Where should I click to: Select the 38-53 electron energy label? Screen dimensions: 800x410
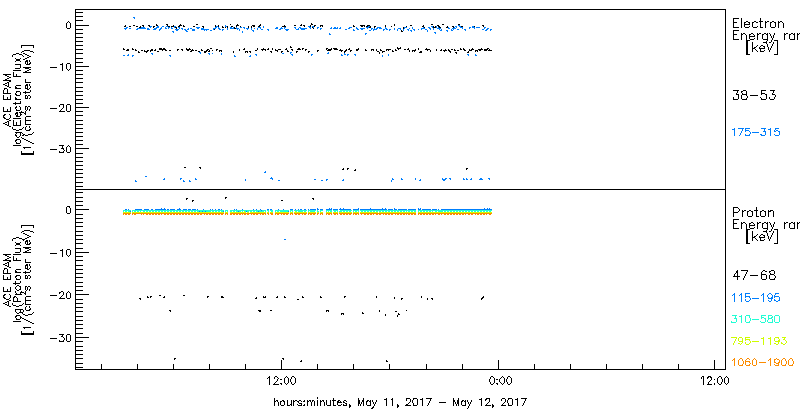pyautogui.click(x=754, y=95)
